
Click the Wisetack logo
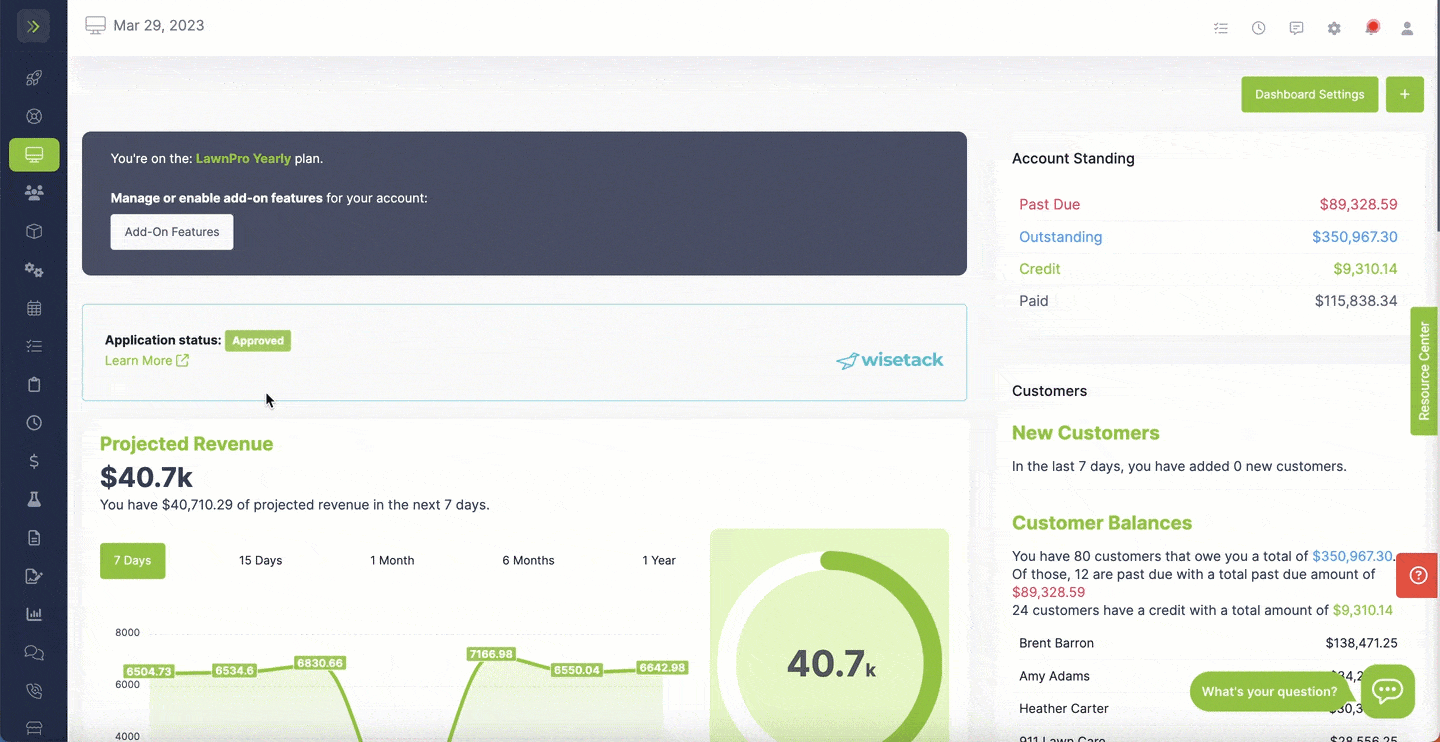click(889, 360)
